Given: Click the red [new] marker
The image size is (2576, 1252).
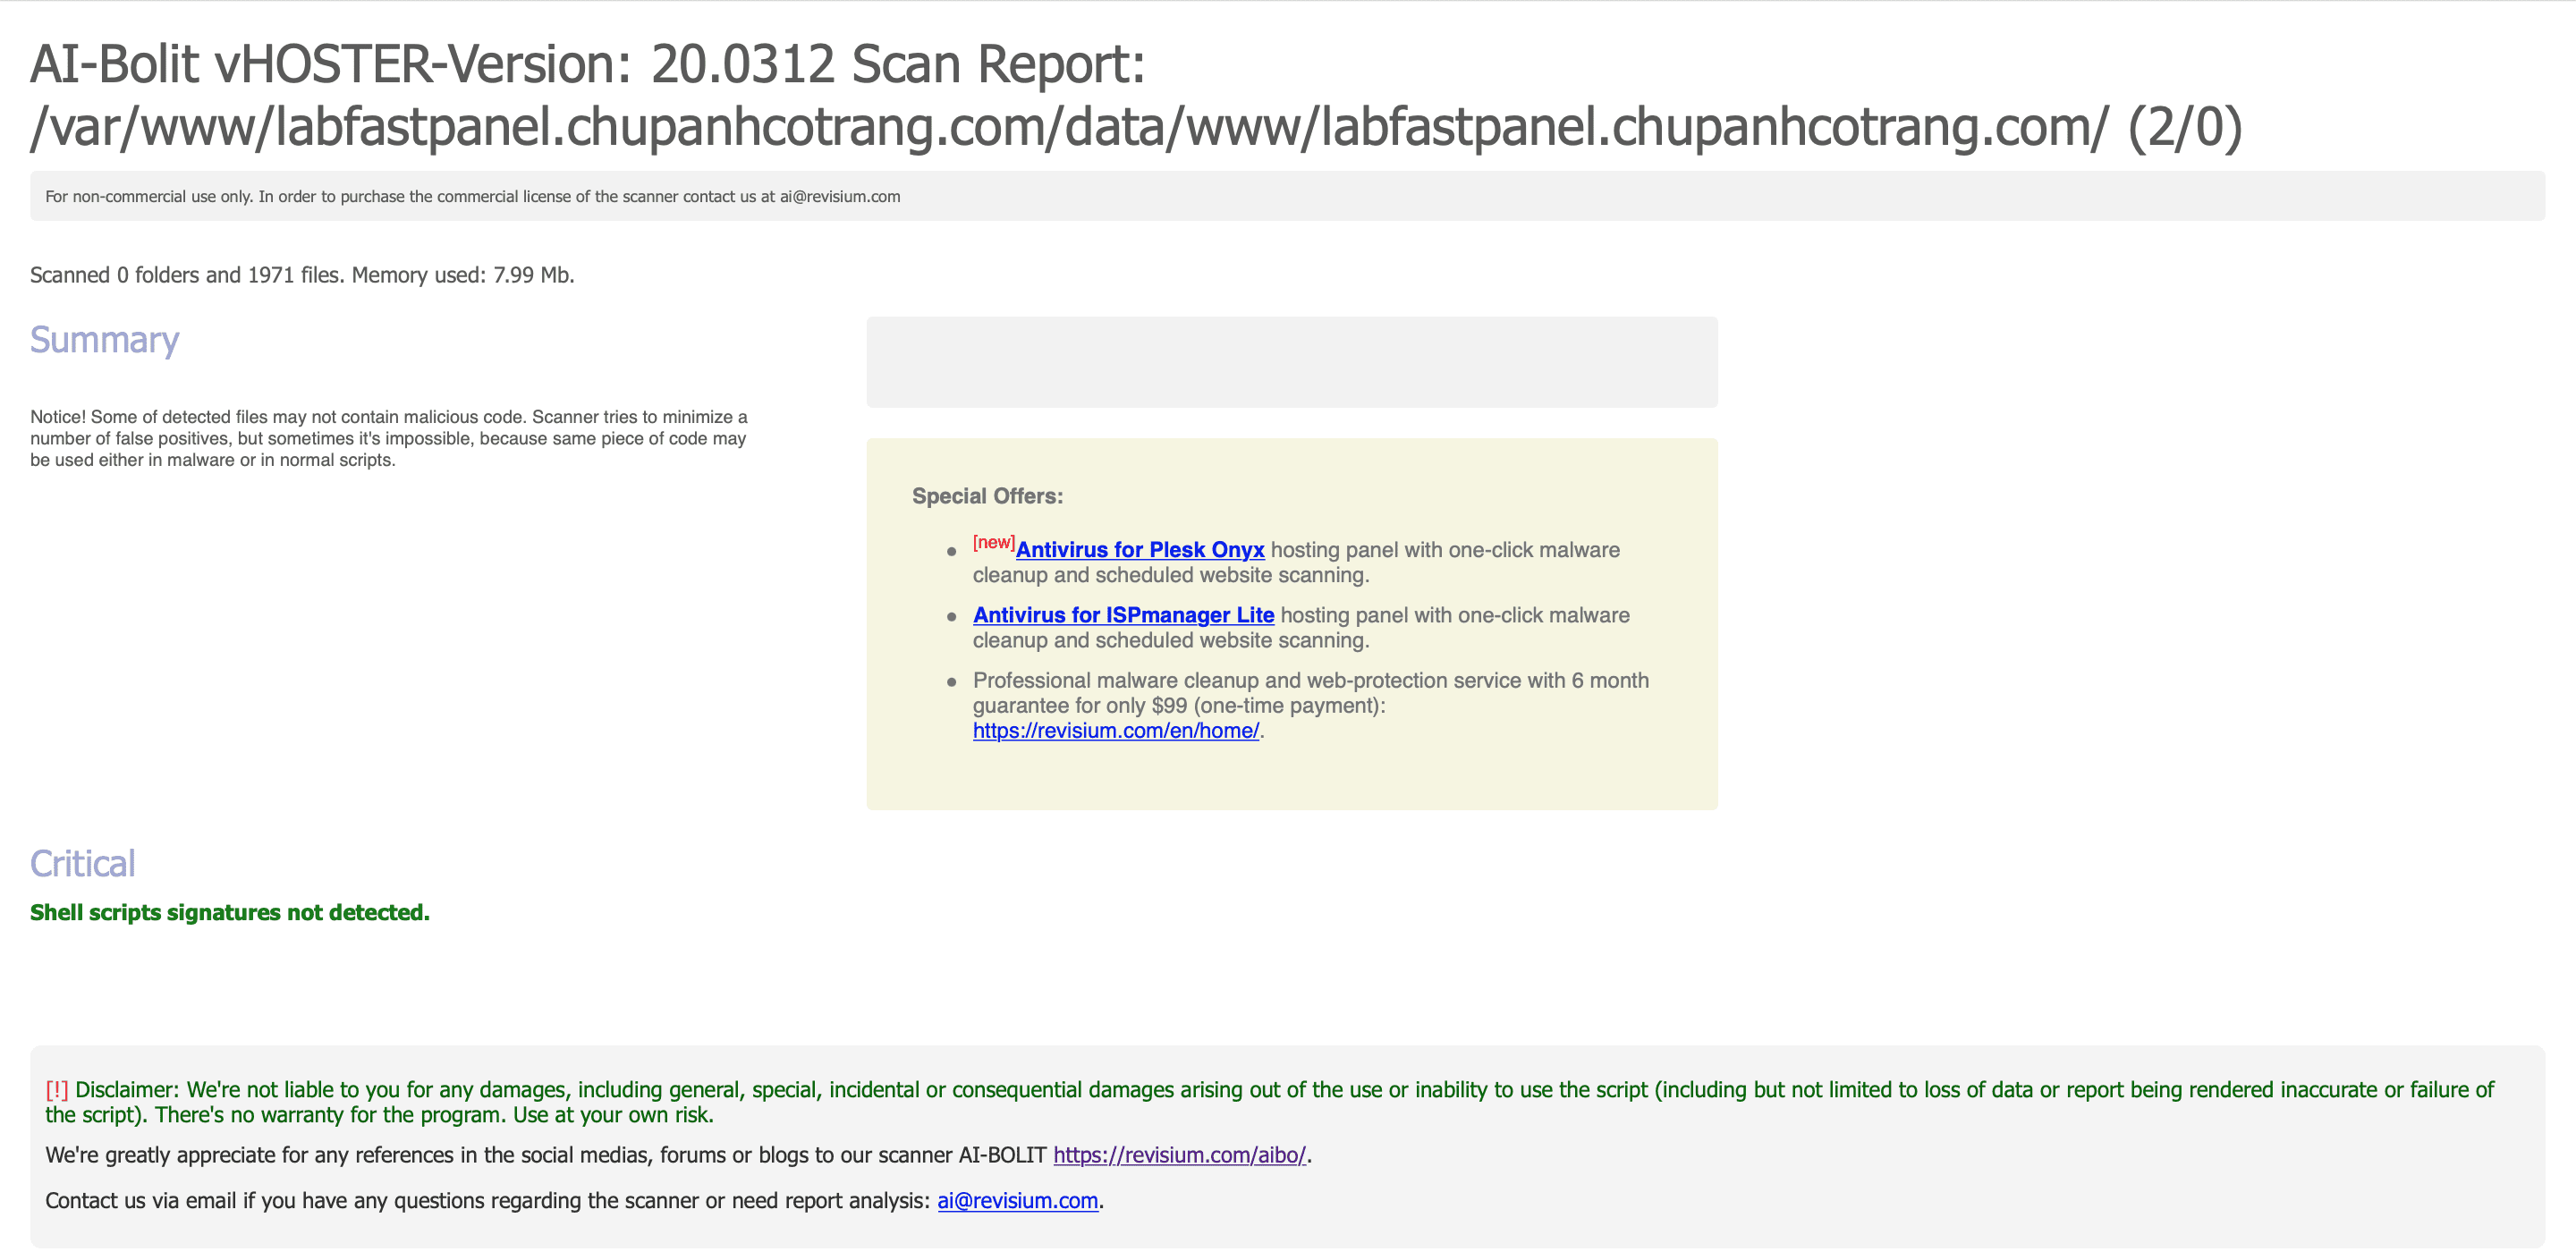Looking at the screenshot, I should click(x=994, y=542).
